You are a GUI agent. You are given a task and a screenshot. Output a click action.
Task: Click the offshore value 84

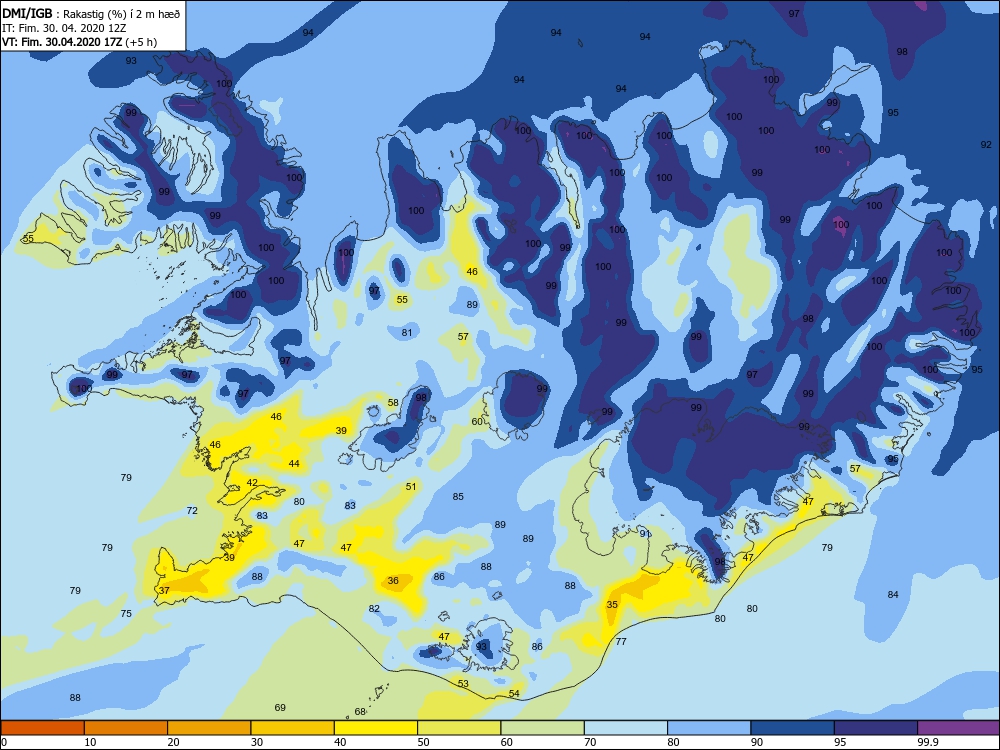(x=893, y=594)
